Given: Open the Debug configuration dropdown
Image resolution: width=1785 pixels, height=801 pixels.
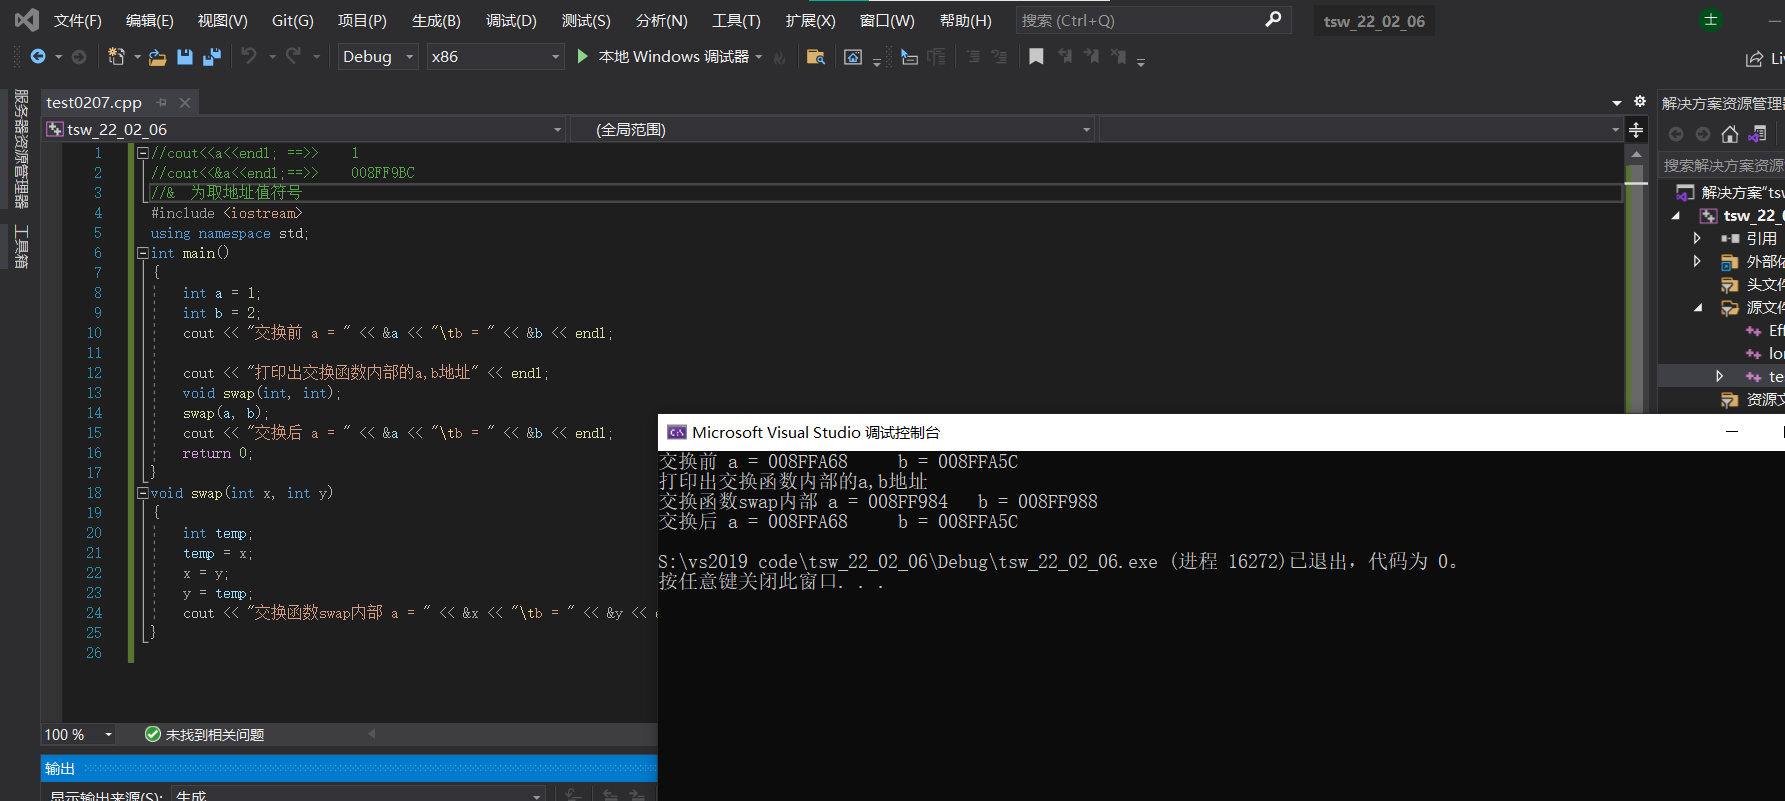Looking at the screenshot, I should tap(377, 57).
